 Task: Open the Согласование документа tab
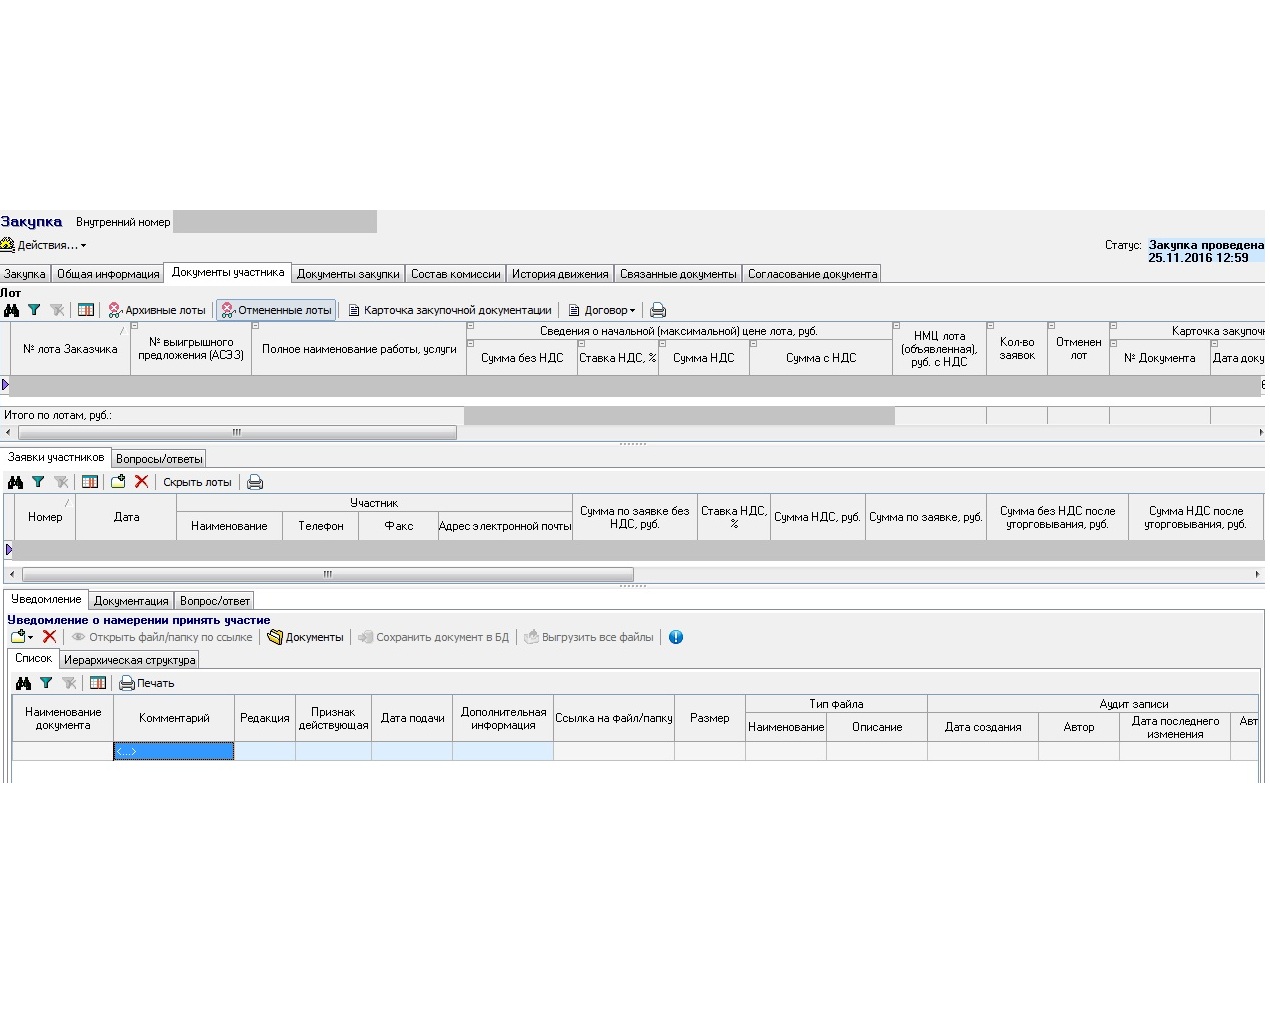[x=812, y=274]
